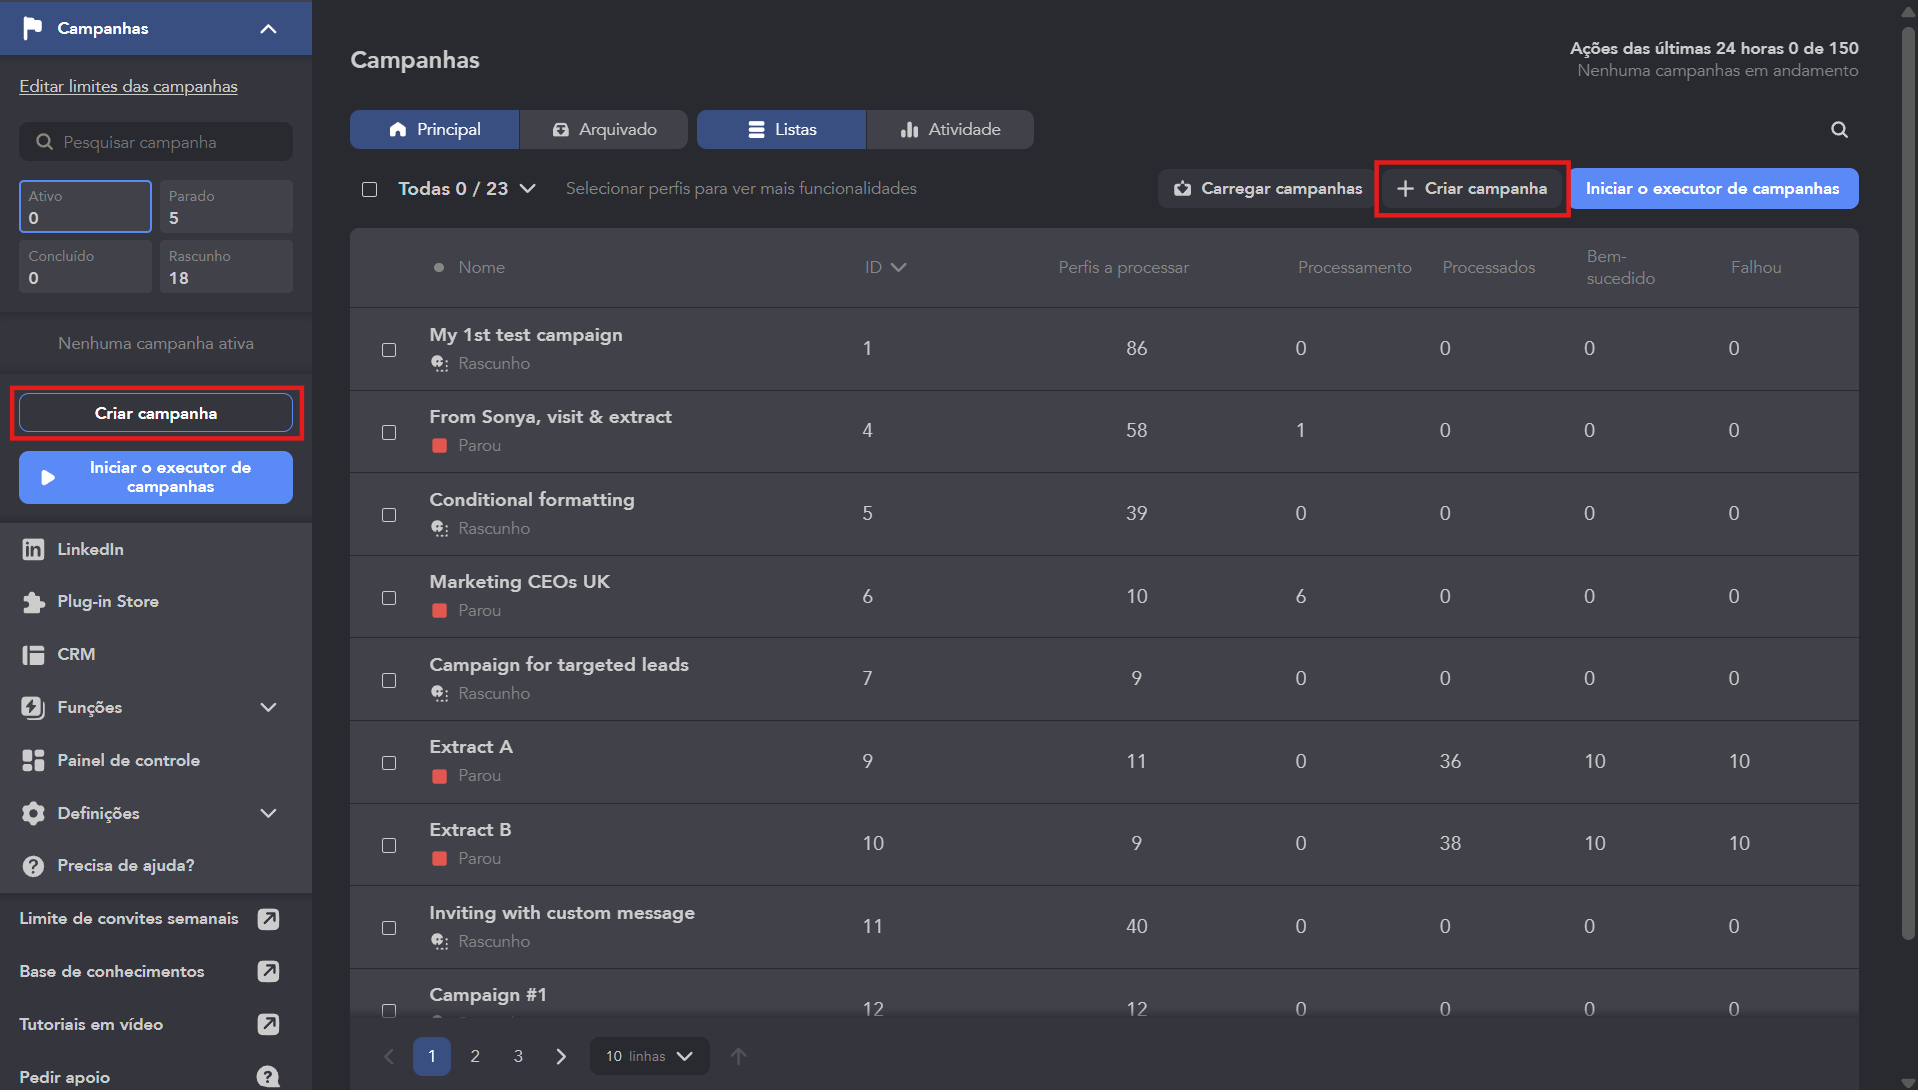
Task: Select checkbox for Conditional formatting
Action: coord(389,515)
